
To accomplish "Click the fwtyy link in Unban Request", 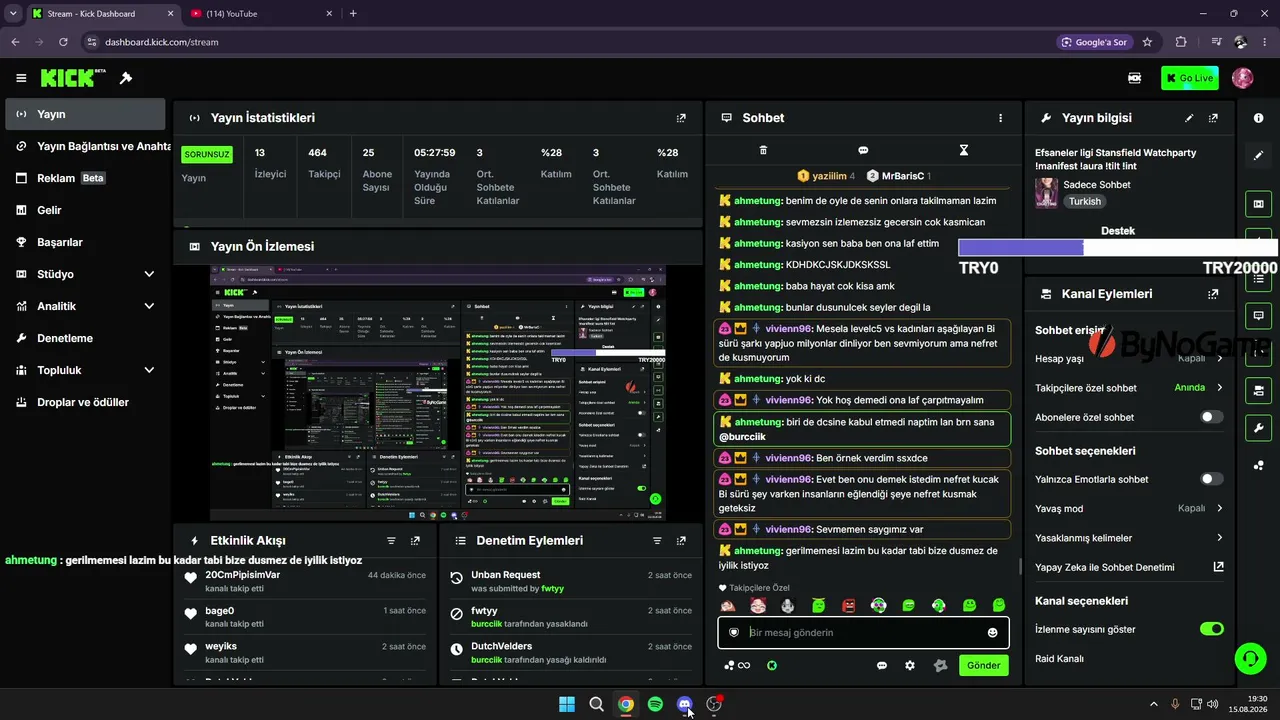I will (x=552, y=589).
